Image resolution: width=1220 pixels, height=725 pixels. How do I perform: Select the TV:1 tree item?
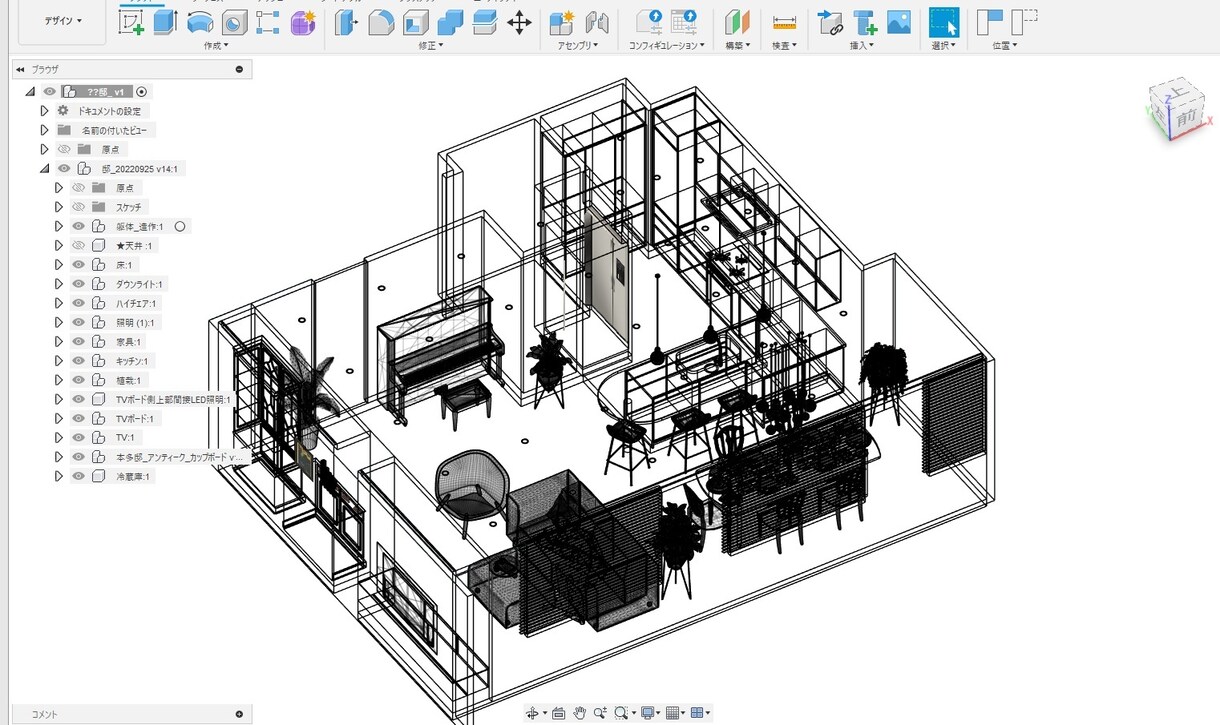pos(125,437)
